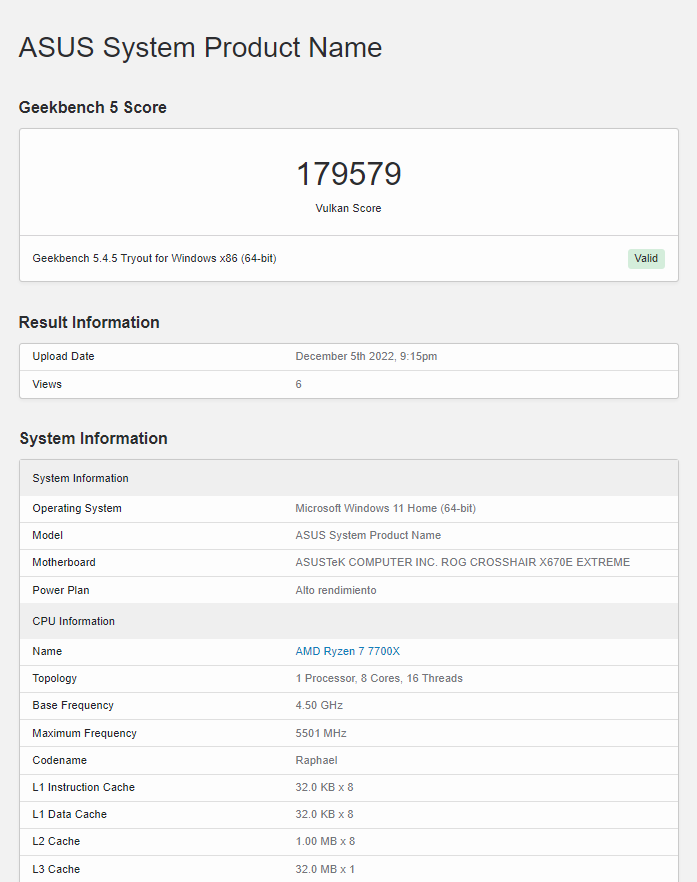Select the Alto rendimiento value
Screen dimensions: 697x882
click(x=336, y=590)
